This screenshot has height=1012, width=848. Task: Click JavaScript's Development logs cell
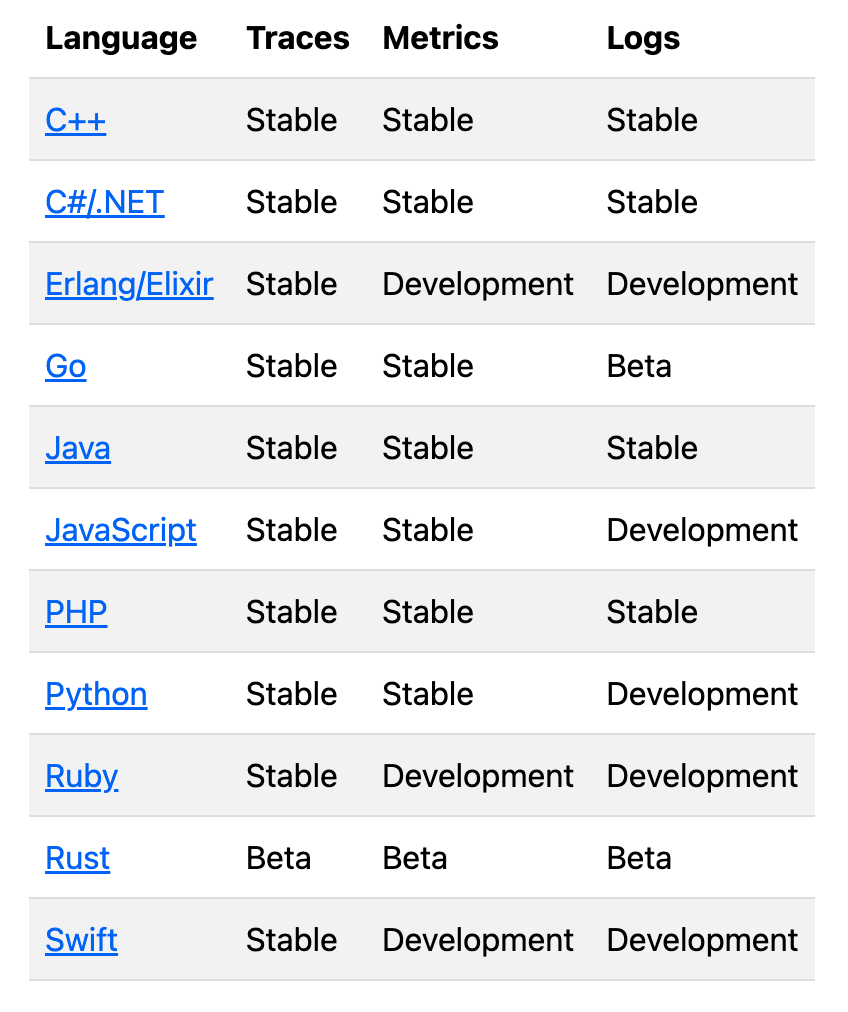[x=702, y=530]
